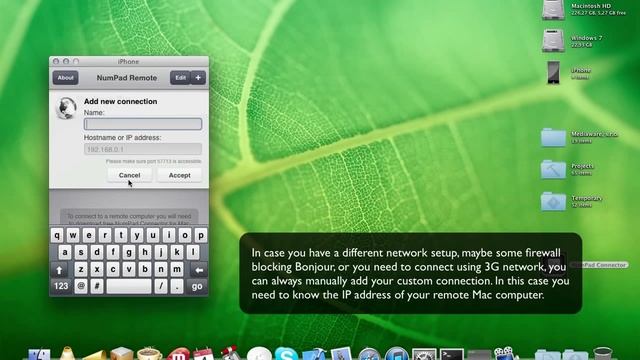Image resolution: width=640 pixels, height=360 pixels.
Task: Open iTunes from the Dock
Action: click(x=396, y=354)
